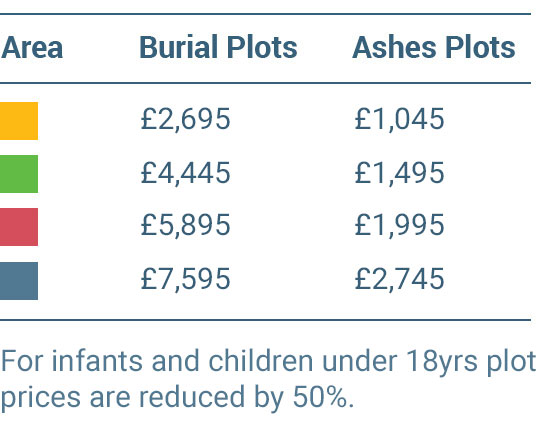Select the £4,445 burial plot price

[x=186, y=173]
